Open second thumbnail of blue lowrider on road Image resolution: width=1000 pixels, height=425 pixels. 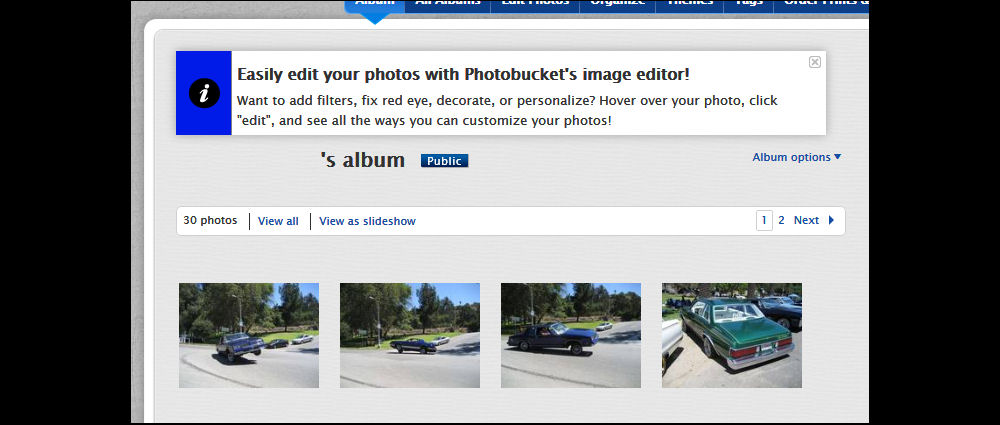410,336
